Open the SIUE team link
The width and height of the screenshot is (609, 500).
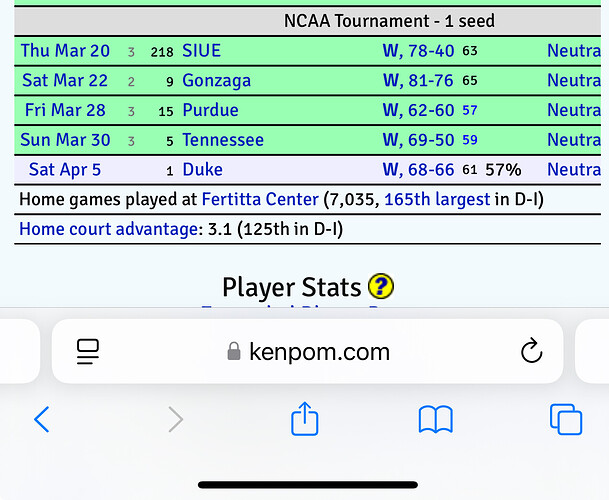click(x=202, y=51)
